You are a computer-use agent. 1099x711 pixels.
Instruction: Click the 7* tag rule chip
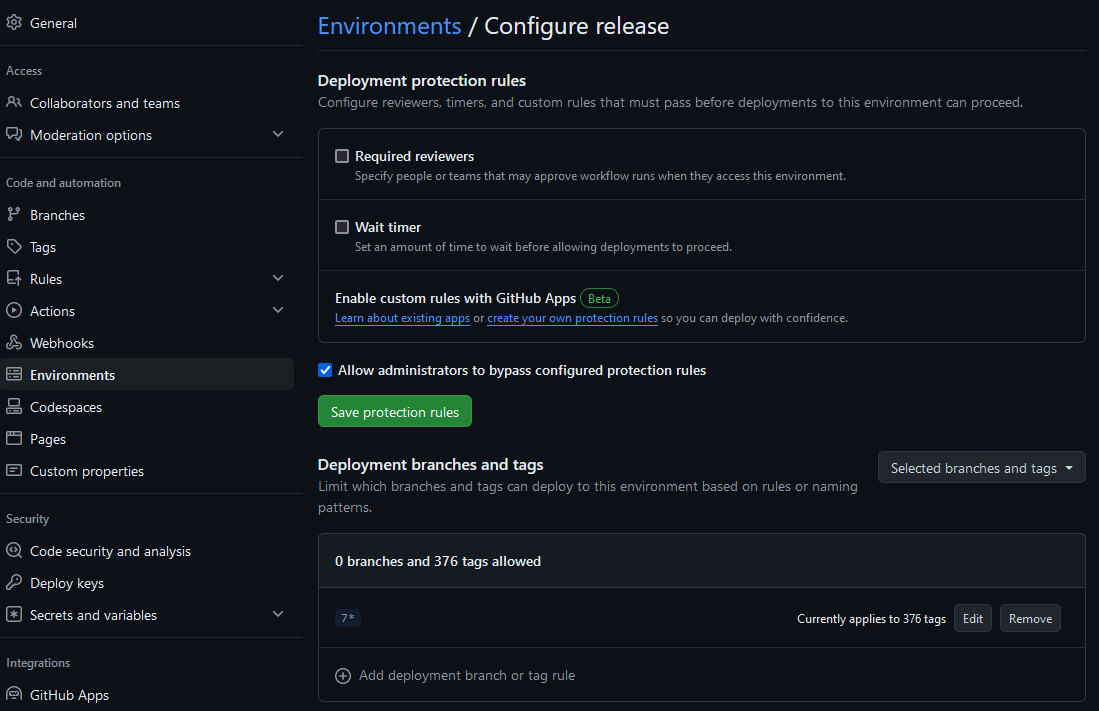pyautogui.click(x=347, y=618)
